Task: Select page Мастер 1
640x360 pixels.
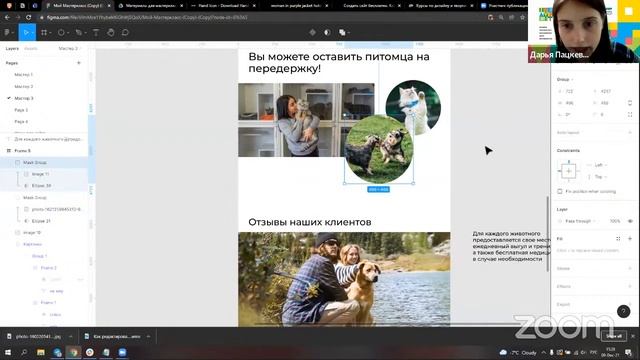Action: coord(23,75)
